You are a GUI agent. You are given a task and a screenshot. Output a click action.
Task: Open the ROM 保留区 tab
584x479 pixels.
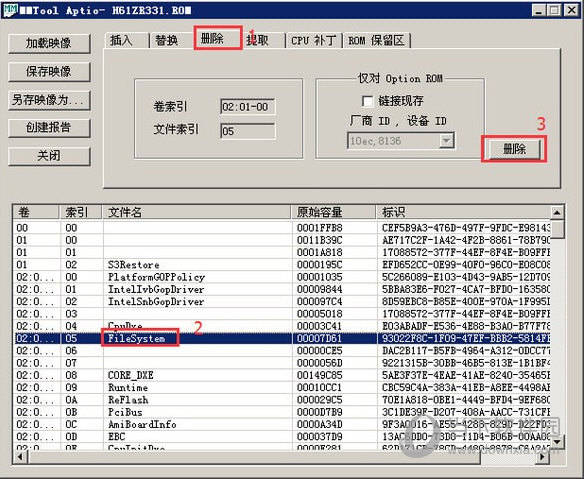tap(377, 40)
